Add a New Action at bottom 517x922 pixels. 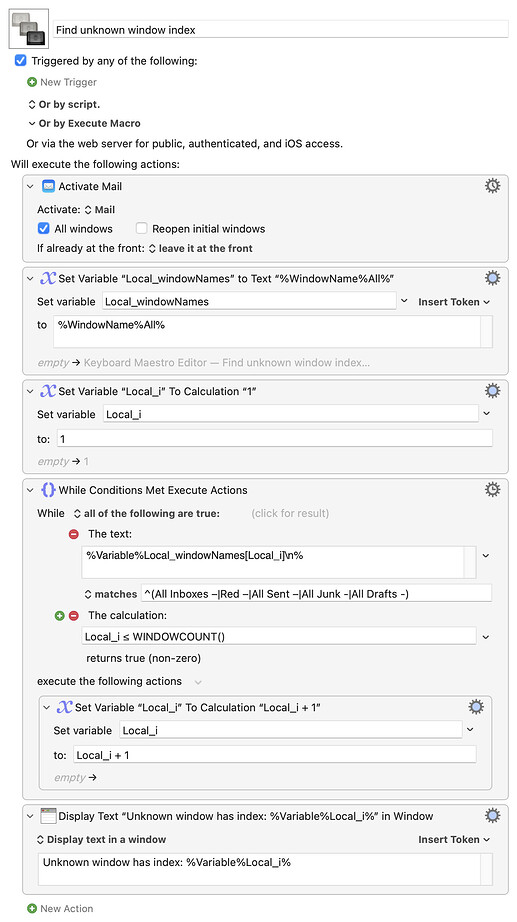60,908
